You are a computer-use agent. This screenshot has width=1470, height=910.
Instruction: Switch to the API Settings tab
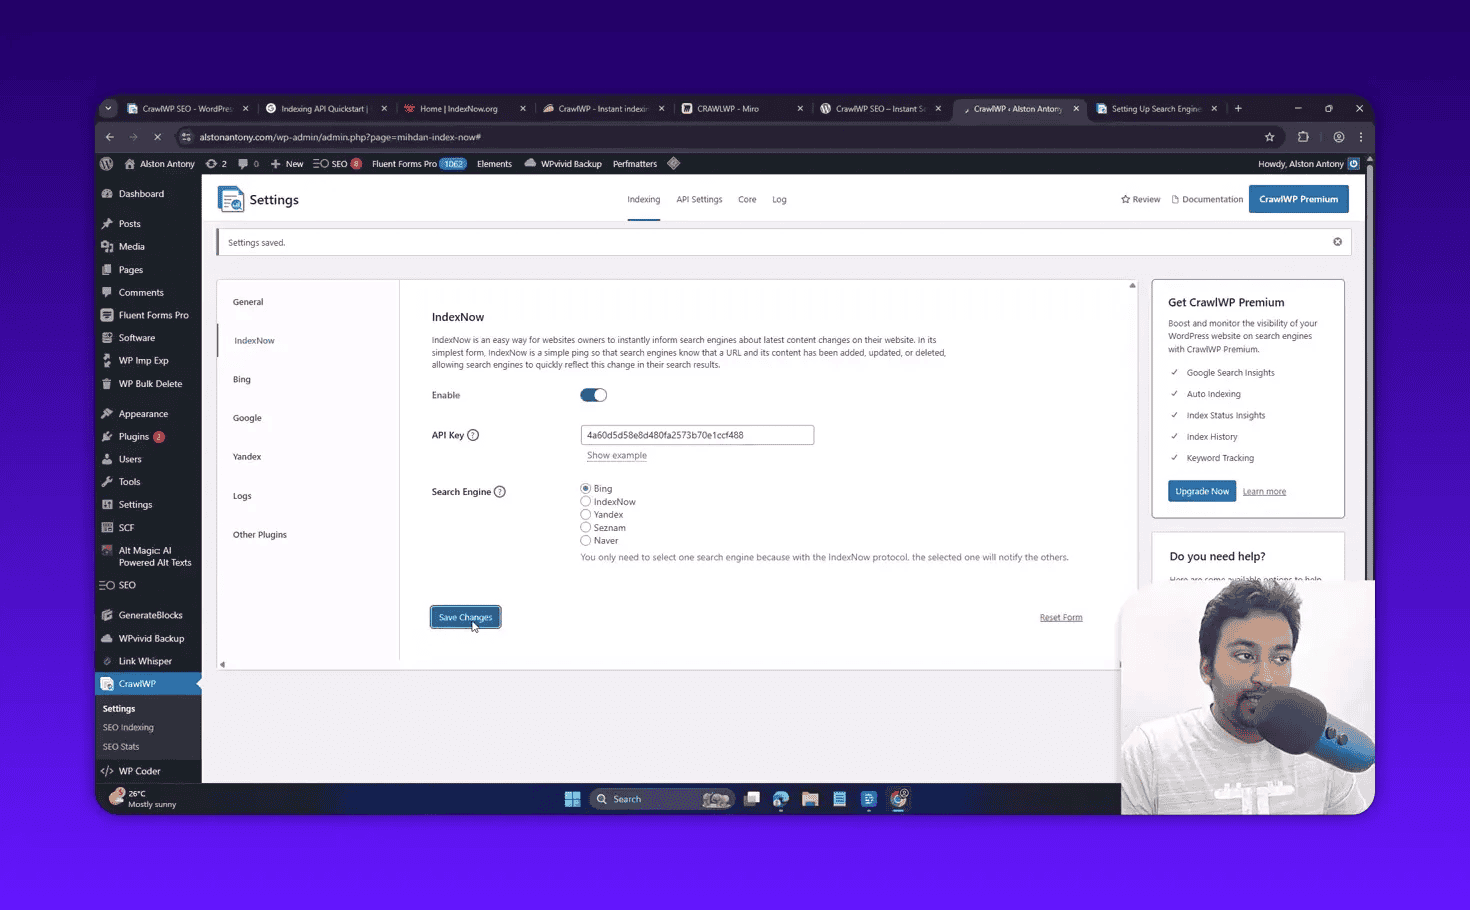tap(699, 200)
